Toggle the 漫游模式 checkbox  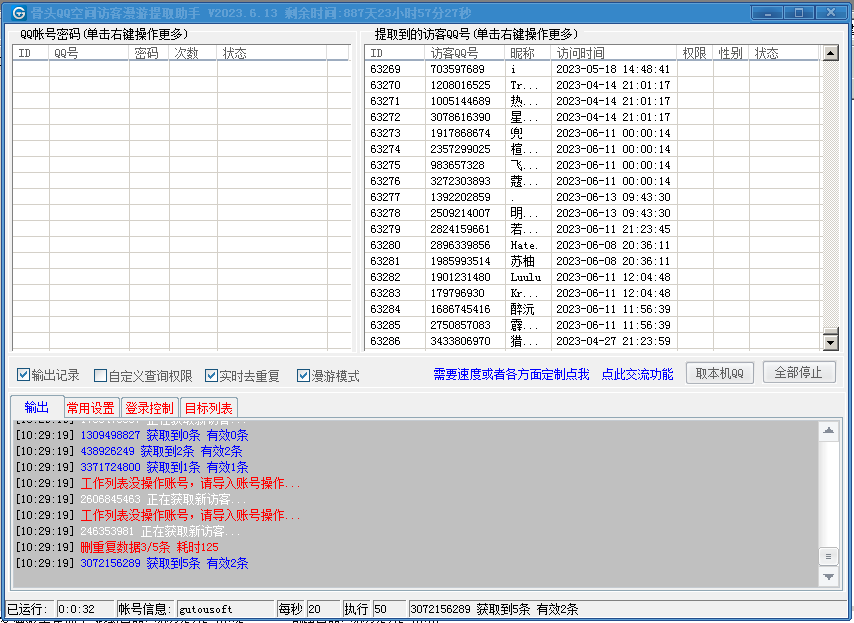pos(303,376)
